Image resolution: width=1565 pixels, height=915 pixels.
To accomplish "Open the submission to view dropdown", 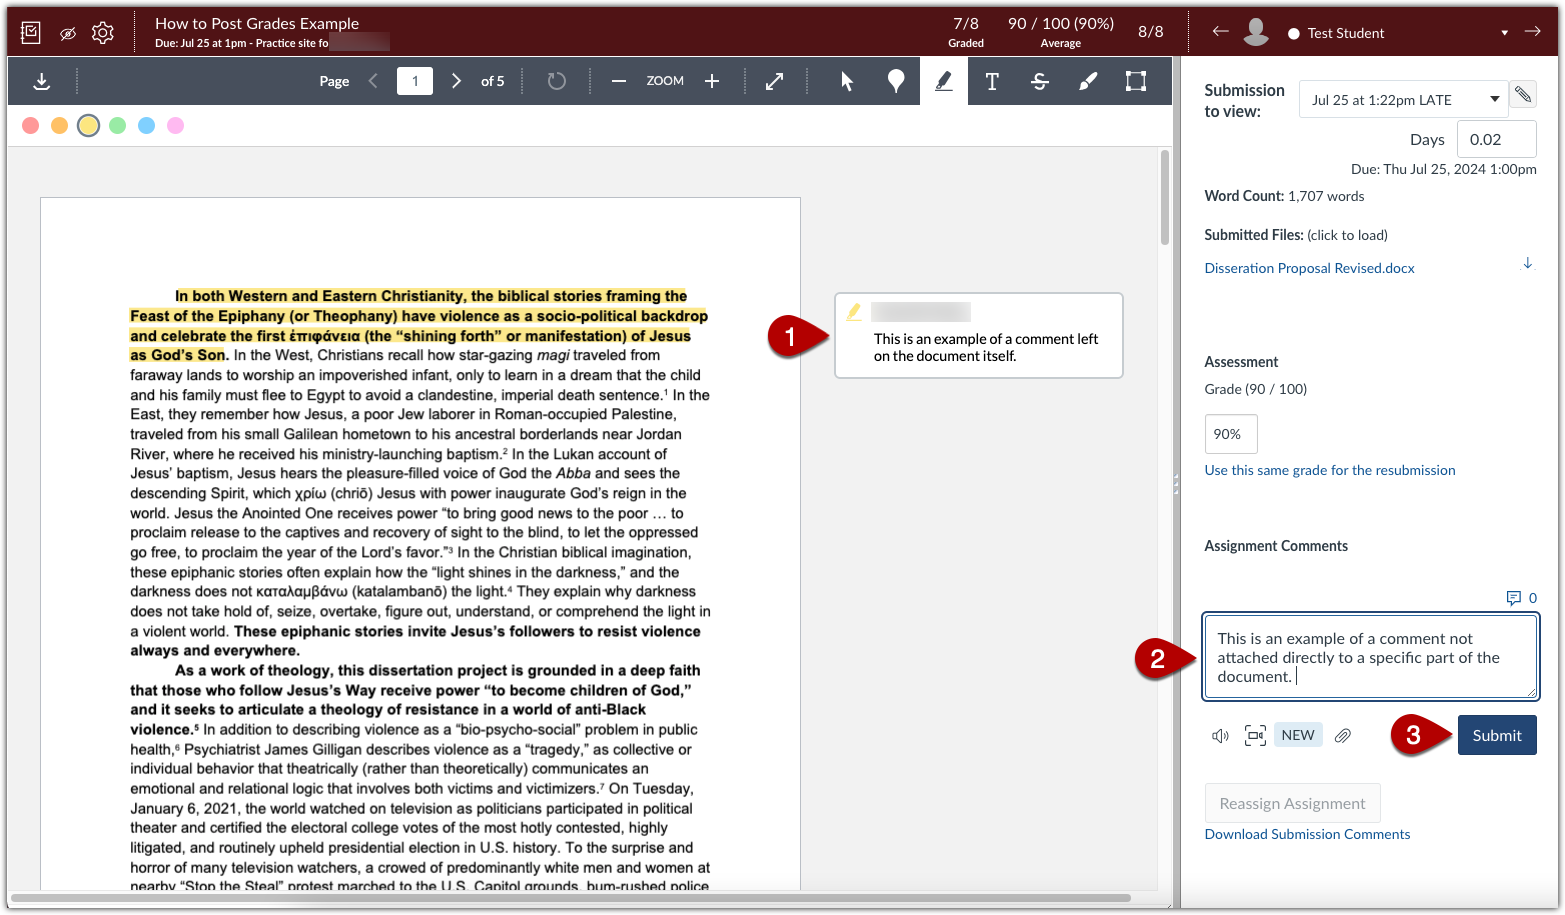I will point(1403,100).
